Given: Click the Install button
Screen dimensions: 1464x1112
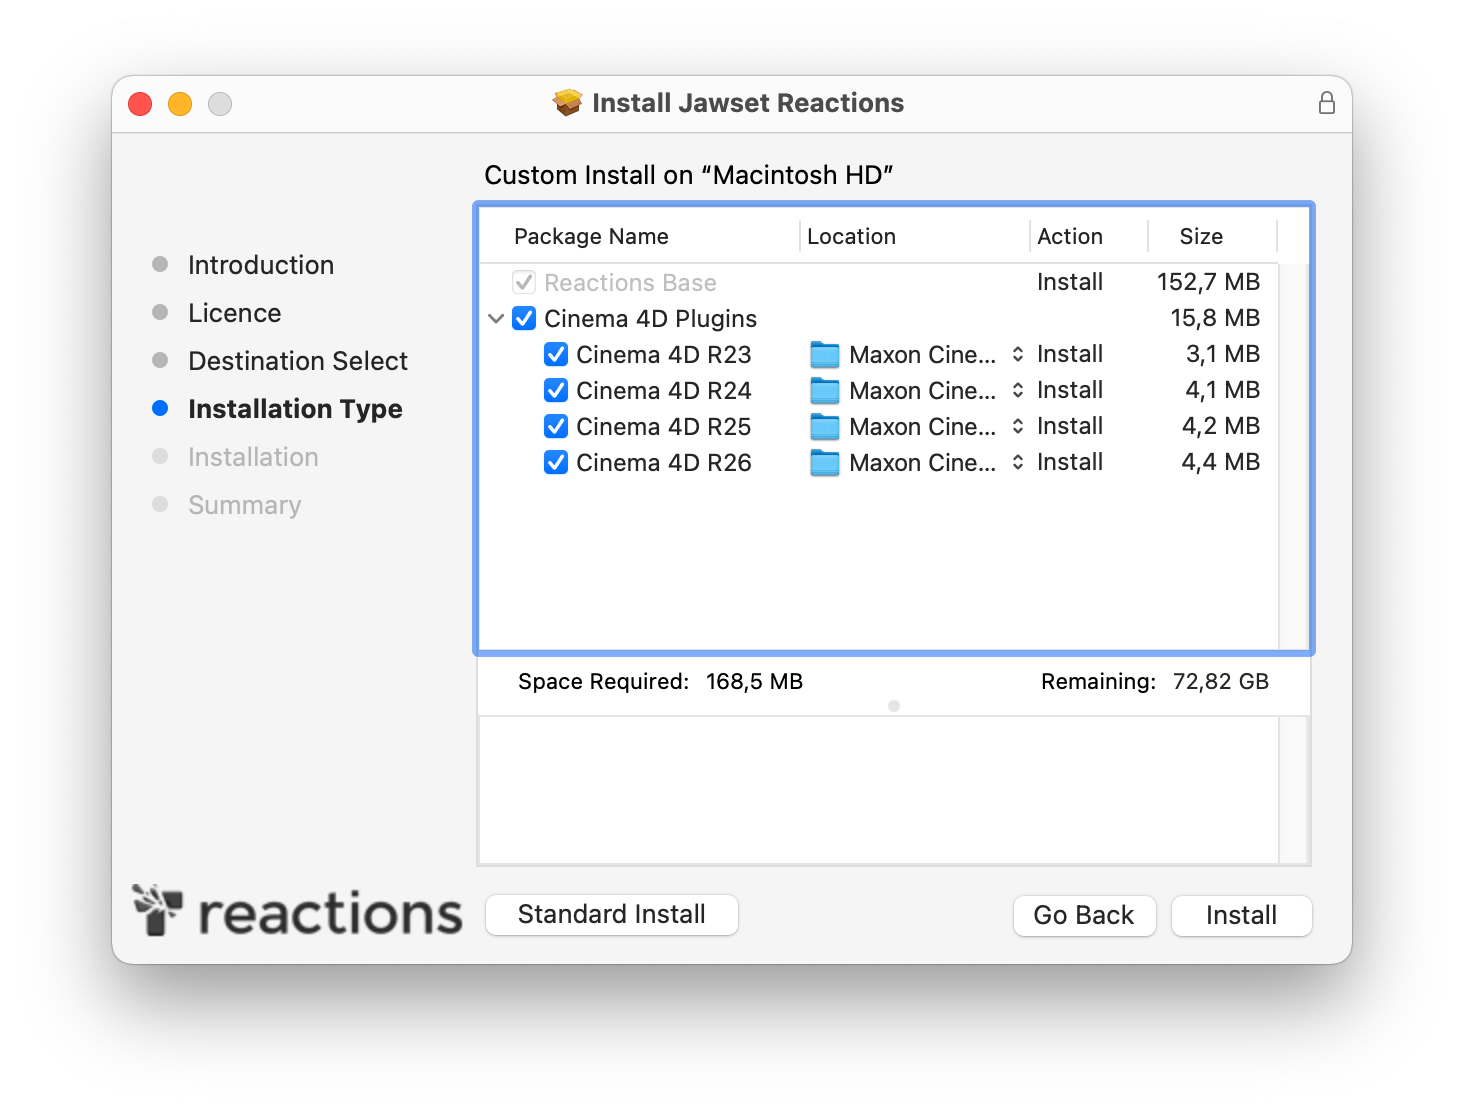Looking at the screenshot, I should pyautogui.click(x=1241, y=916).
